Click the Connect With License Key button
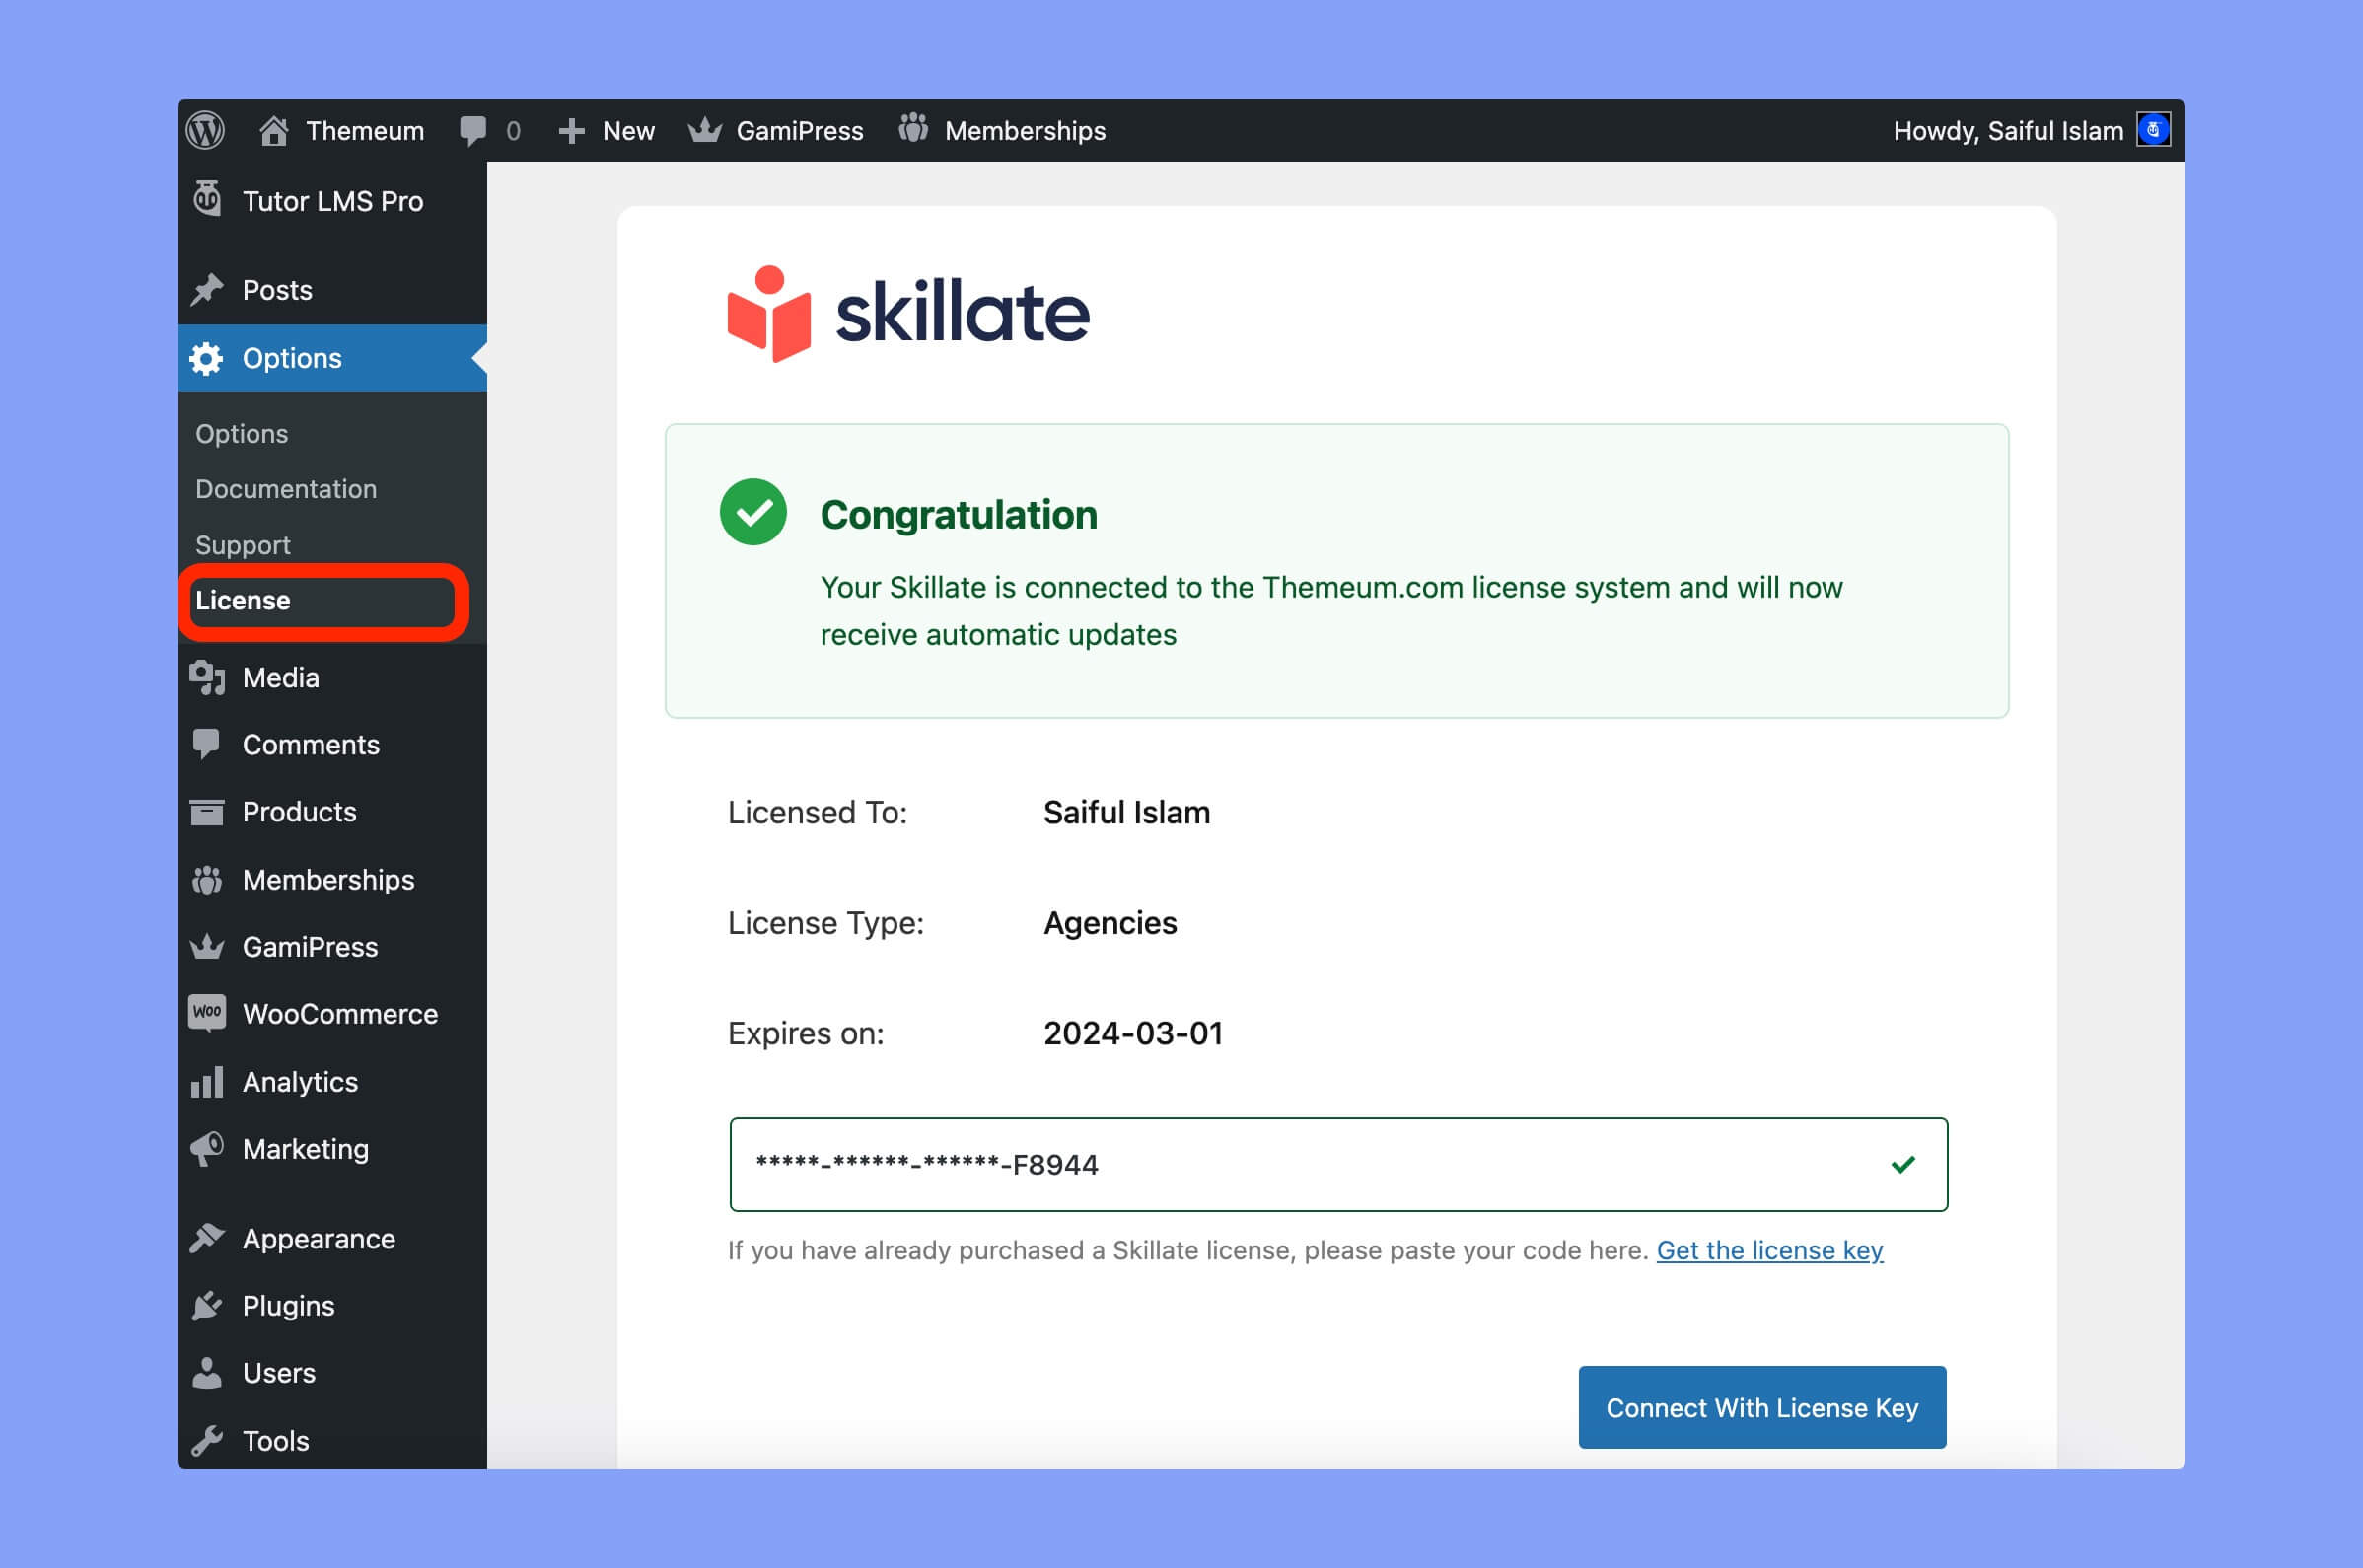Image resolution: width=2363 pixels, height=1568 pixels. click(1762, 1407)
